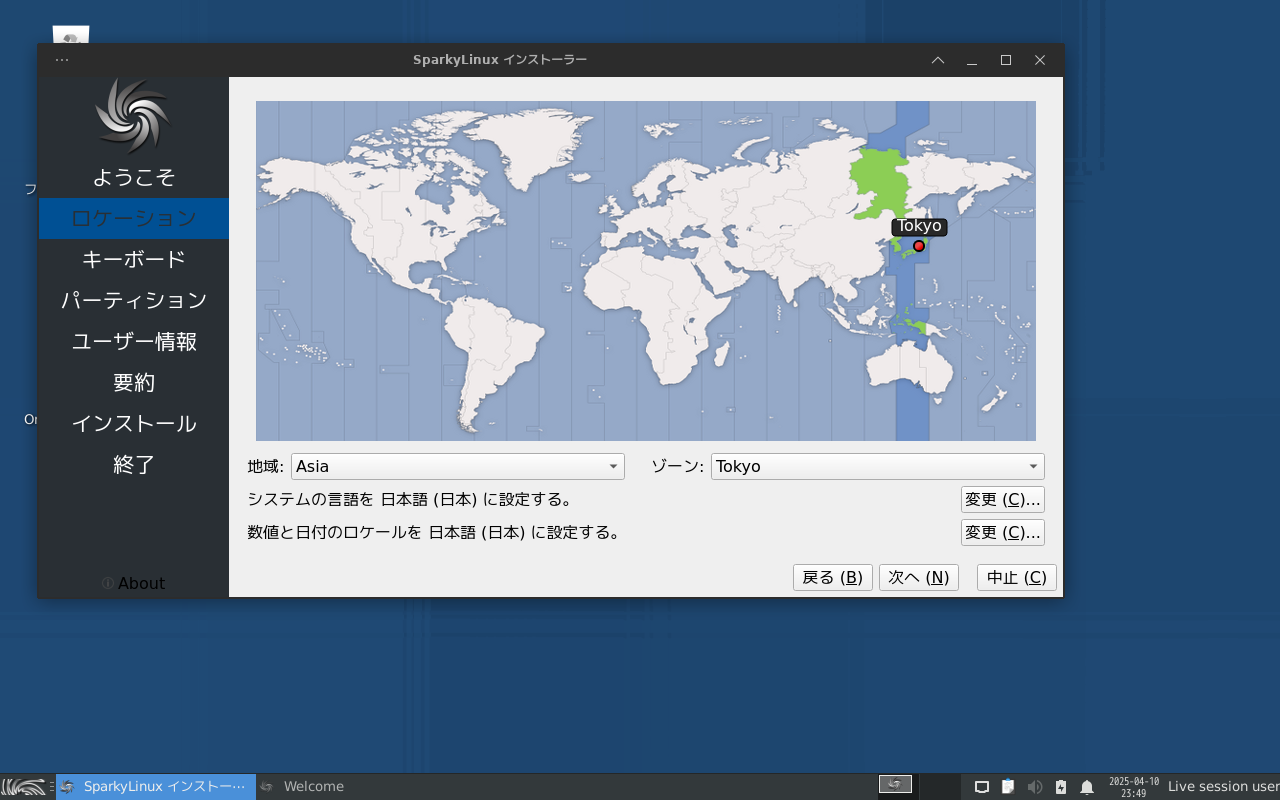Image resolution: width=1280 pixels, height=800 pixels.
Task: Select the ロケーション step in sidebar
Action: 134,218
